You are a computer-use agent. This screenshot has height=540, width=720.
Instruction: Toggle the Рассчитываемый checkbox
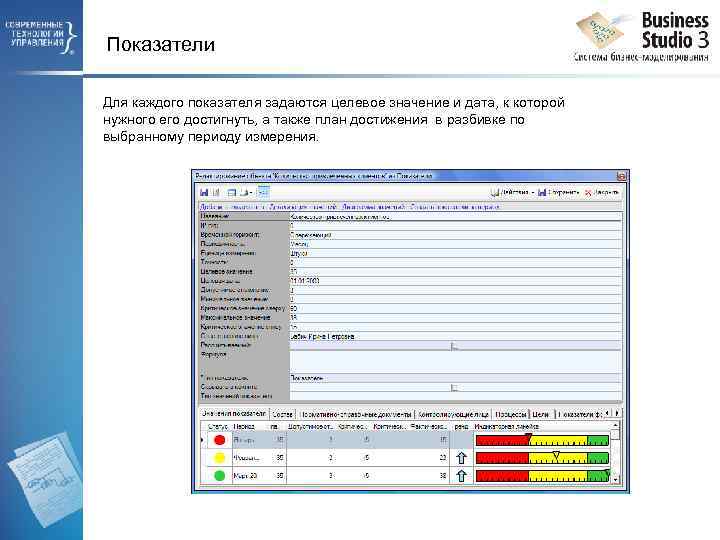(x=454, y=346)
